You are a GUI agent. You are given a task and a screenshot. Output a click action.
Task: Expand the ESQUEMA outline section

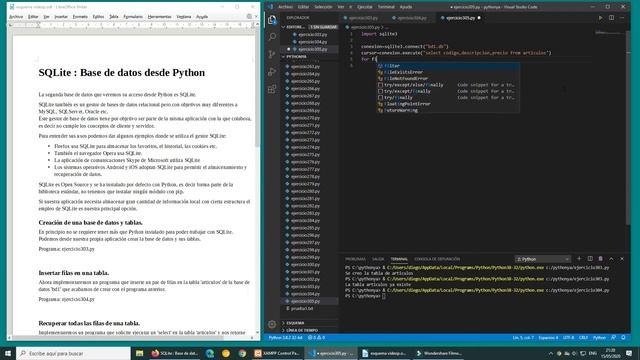310,323
